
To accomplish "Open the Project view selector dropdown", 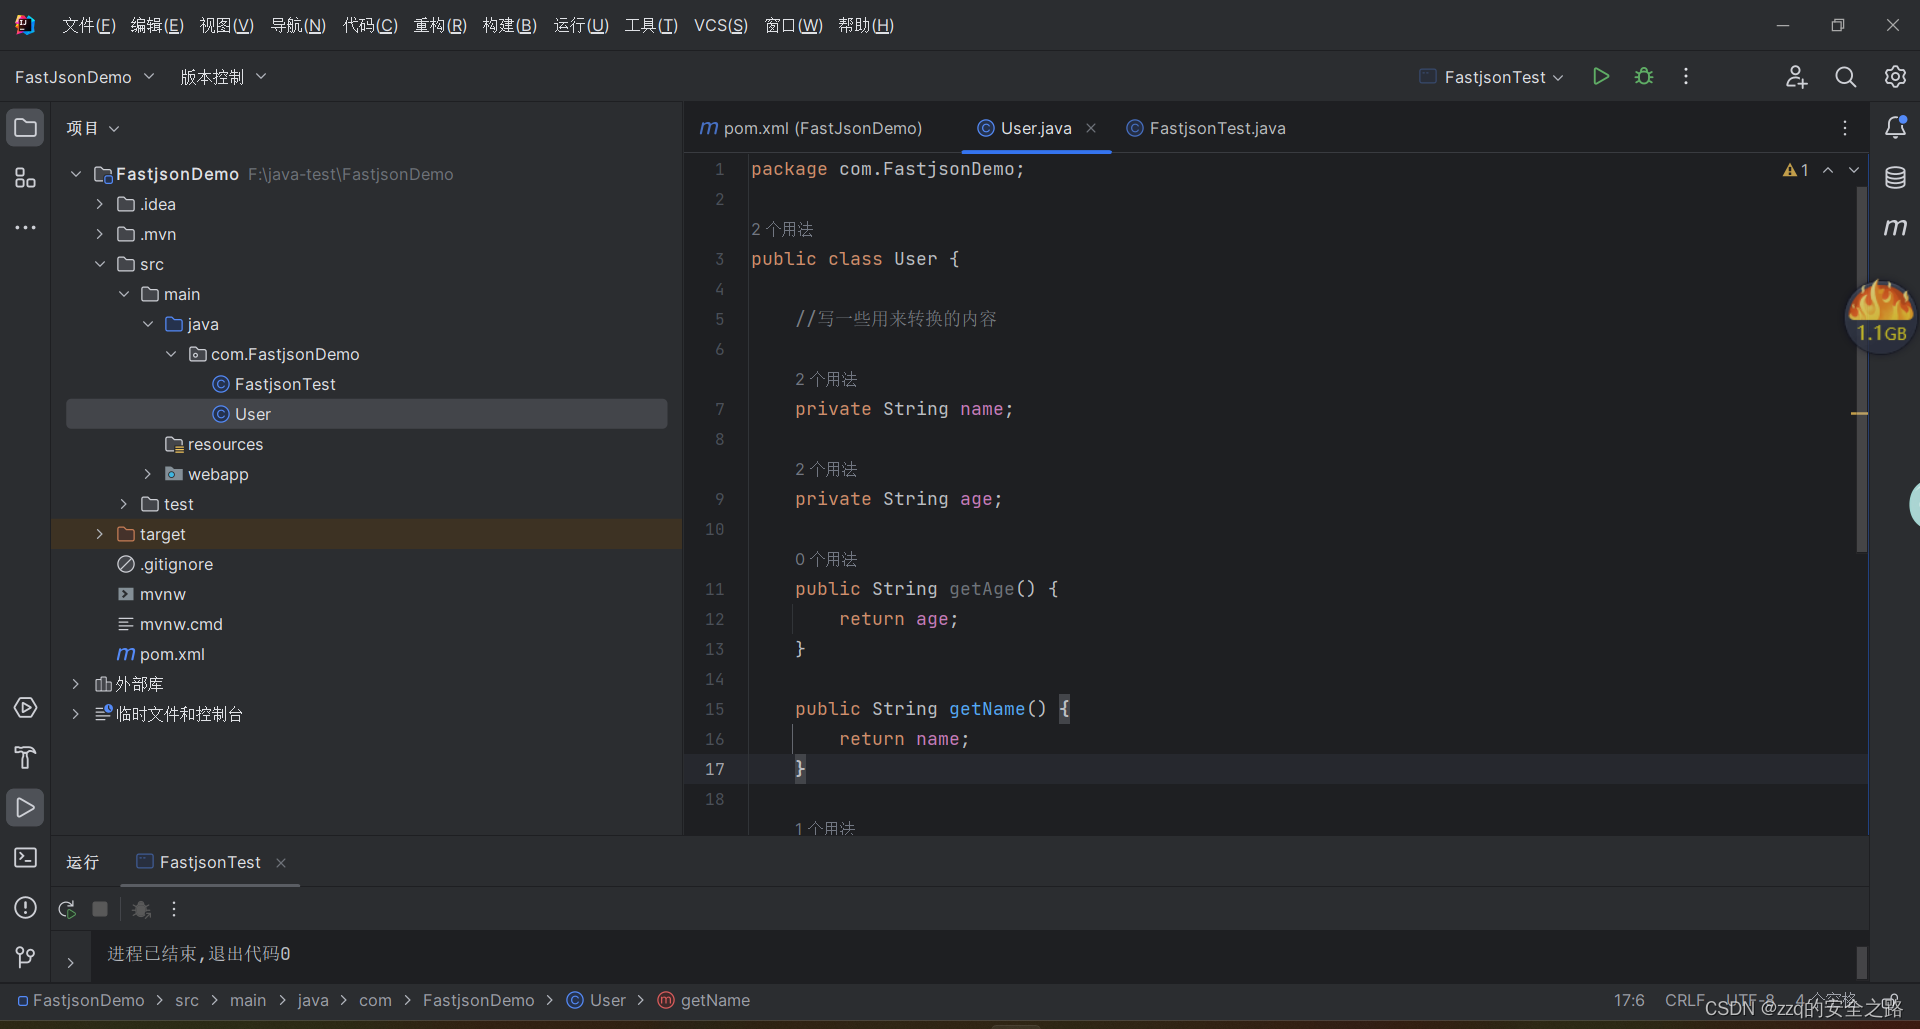I will pyautogui.click(x=93, y=128).
